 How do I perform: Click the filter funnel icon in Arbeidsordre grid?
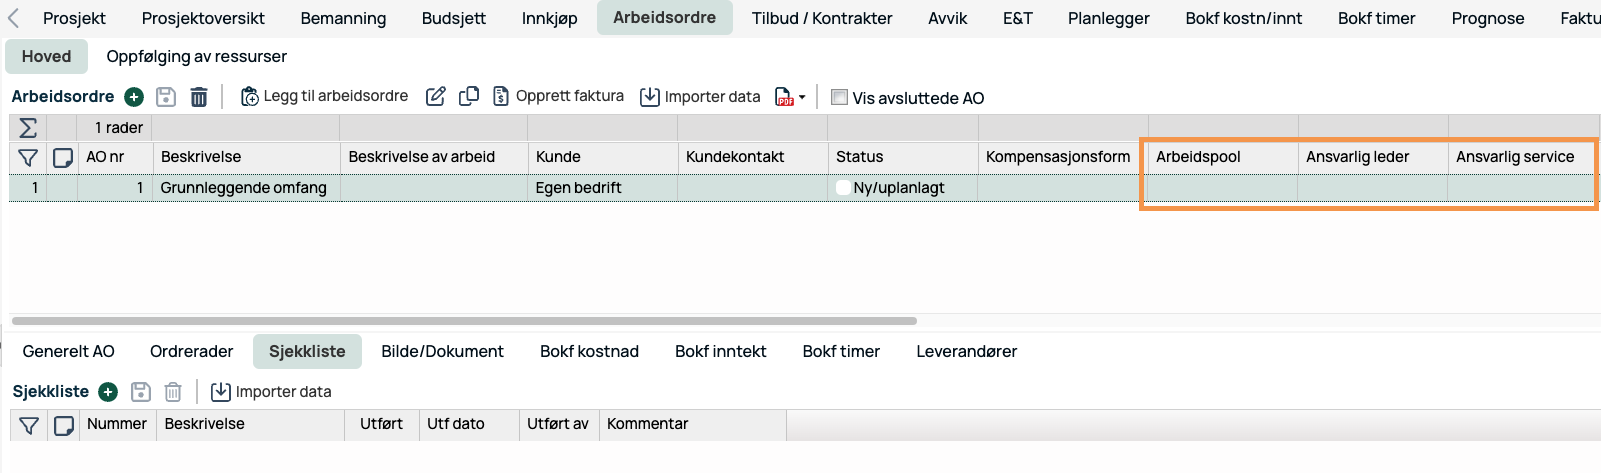click(28, 158)
